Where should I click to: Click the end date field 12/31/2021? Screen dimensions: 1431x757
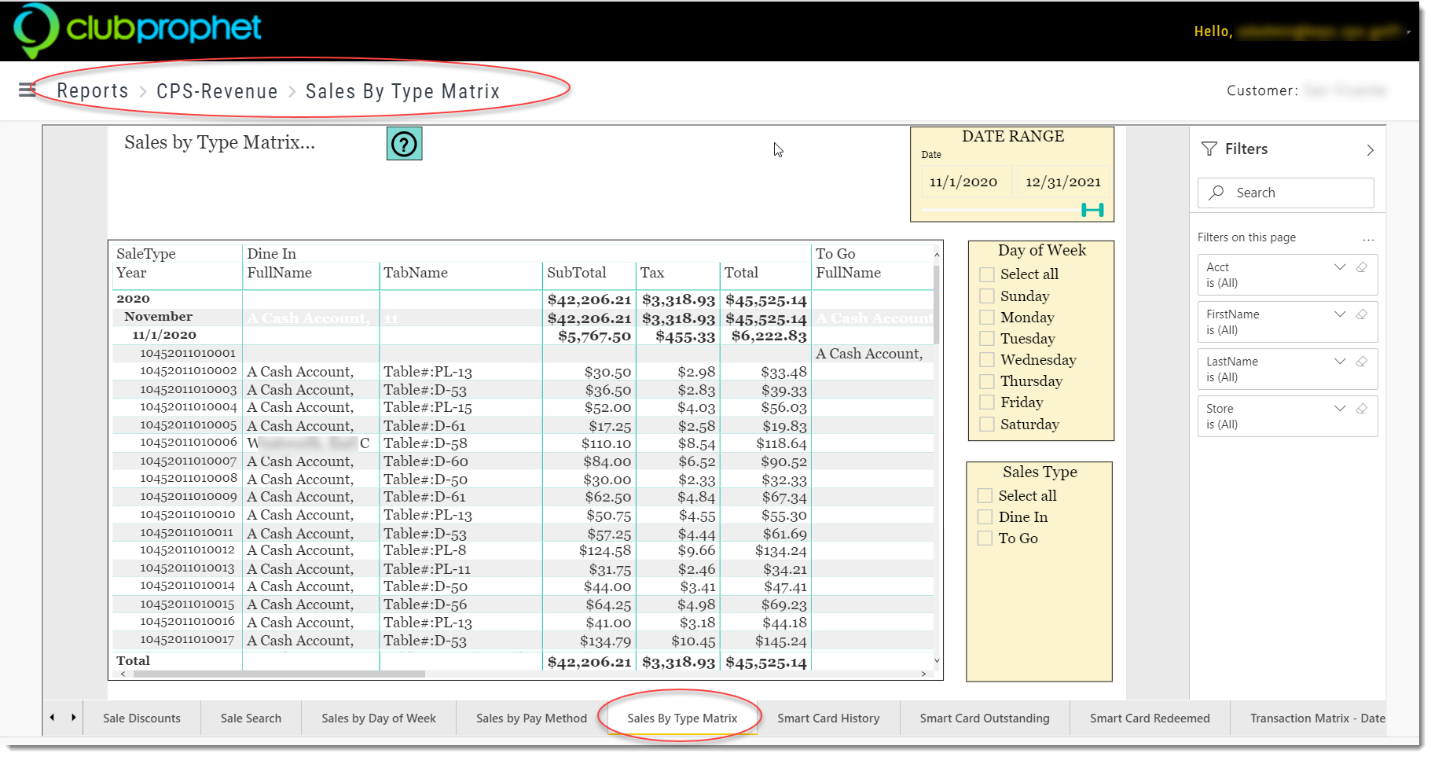(1063, 182)
